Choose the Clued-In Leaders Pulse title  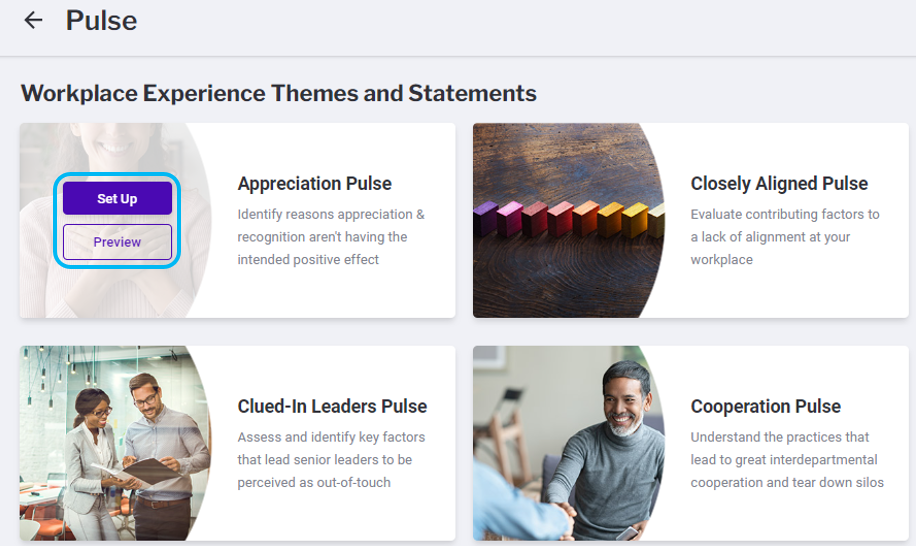(x=332, y=407)
